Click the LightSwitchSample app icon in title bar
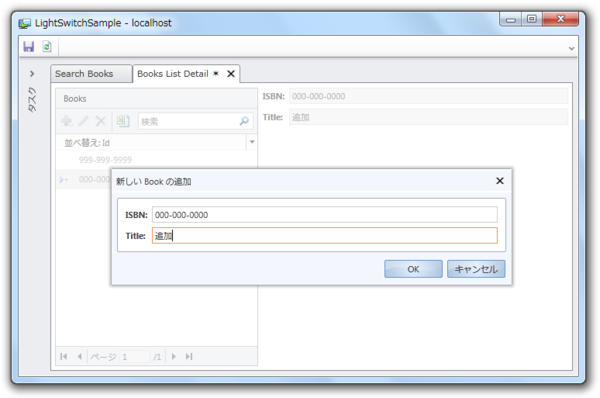 click(24, 23)
